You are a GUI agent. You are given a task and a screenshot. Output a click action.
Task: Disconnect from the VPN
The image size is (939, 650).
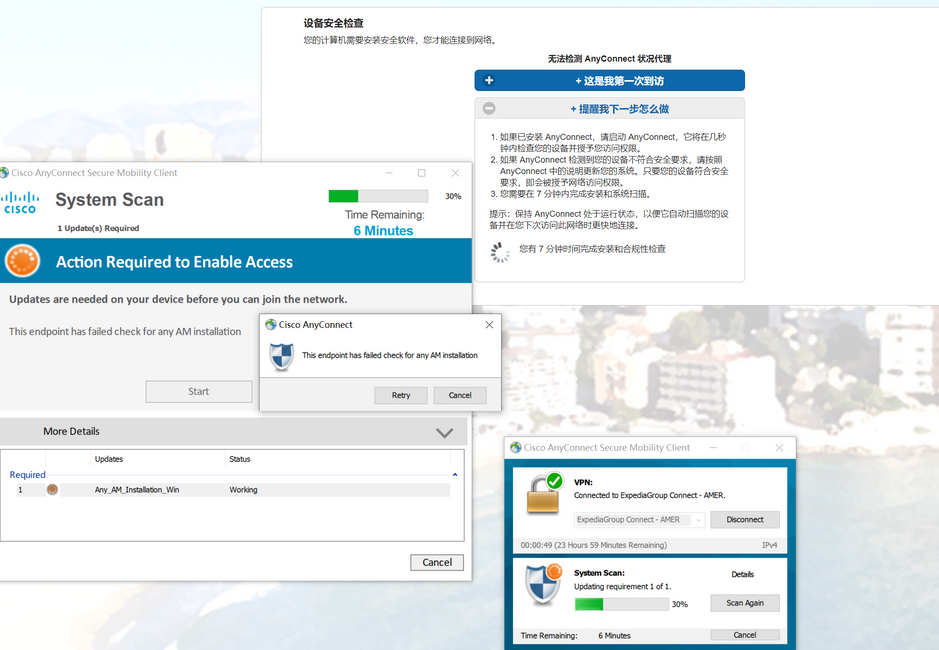click(744, 520)
